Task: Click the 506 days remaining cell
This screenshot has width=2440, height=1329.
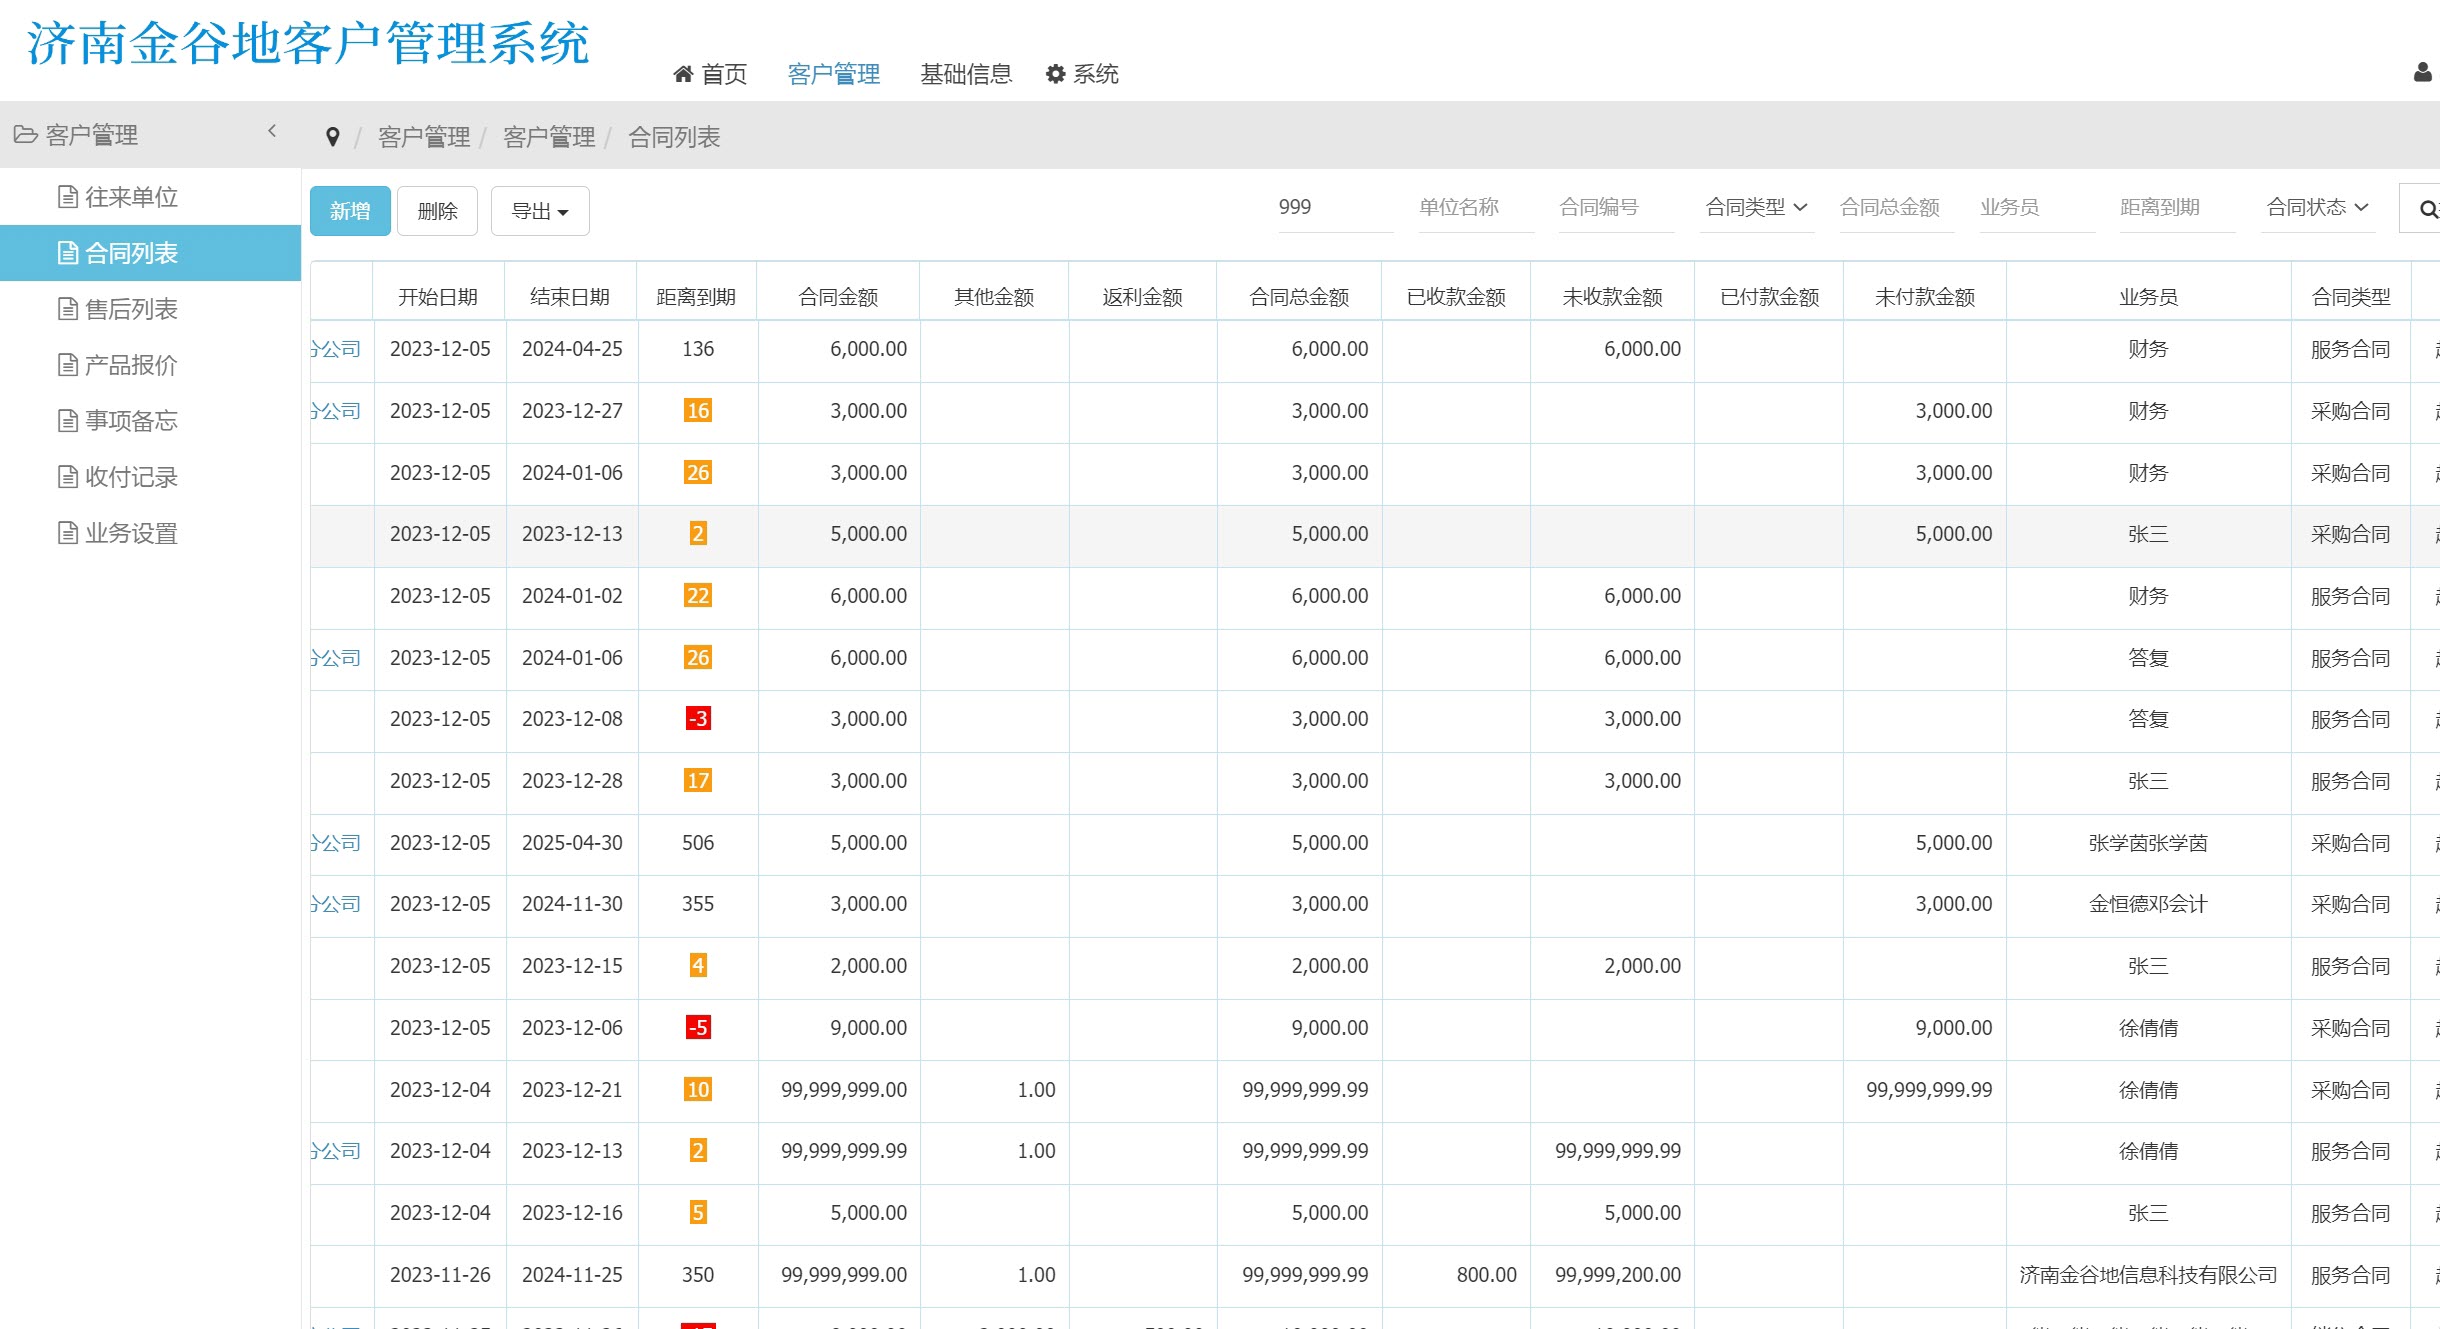Action: 698,843
